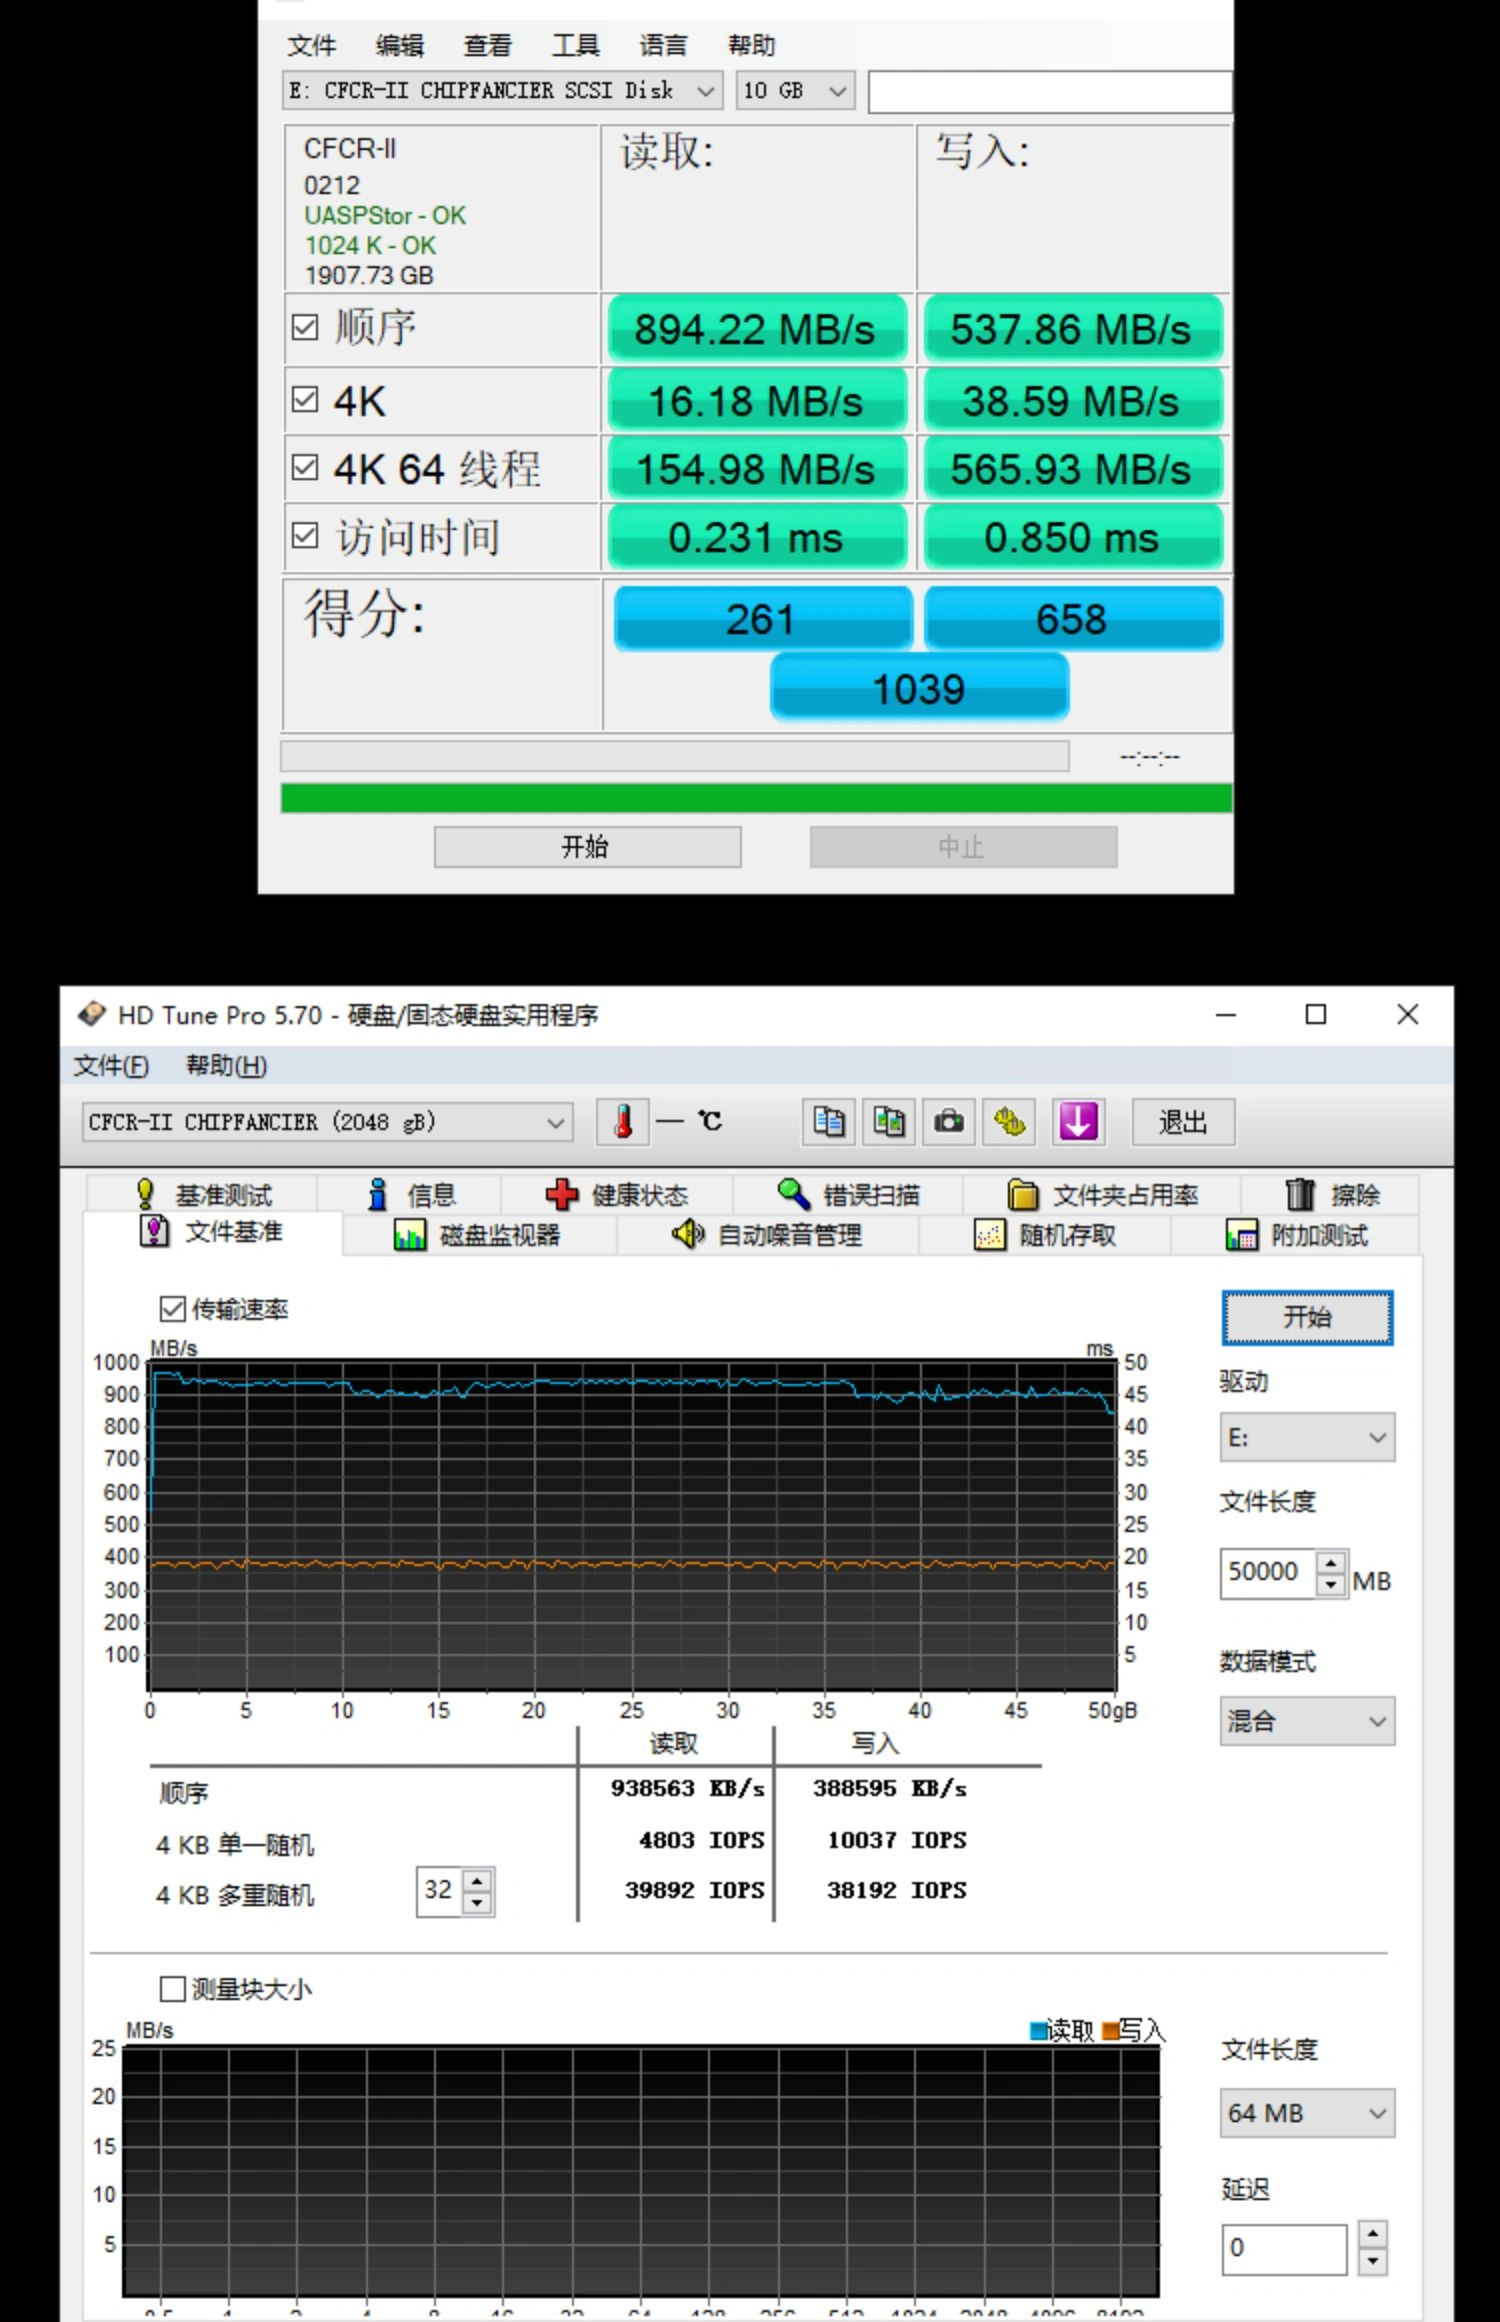Click the copy screenshot to clipboard icon

pos(889,1122)
